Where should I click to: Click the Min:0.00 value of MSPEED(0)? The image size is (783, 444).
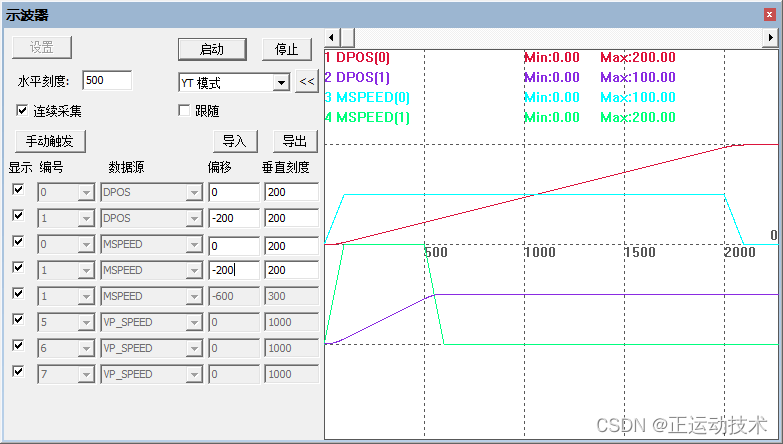point(552,97)
